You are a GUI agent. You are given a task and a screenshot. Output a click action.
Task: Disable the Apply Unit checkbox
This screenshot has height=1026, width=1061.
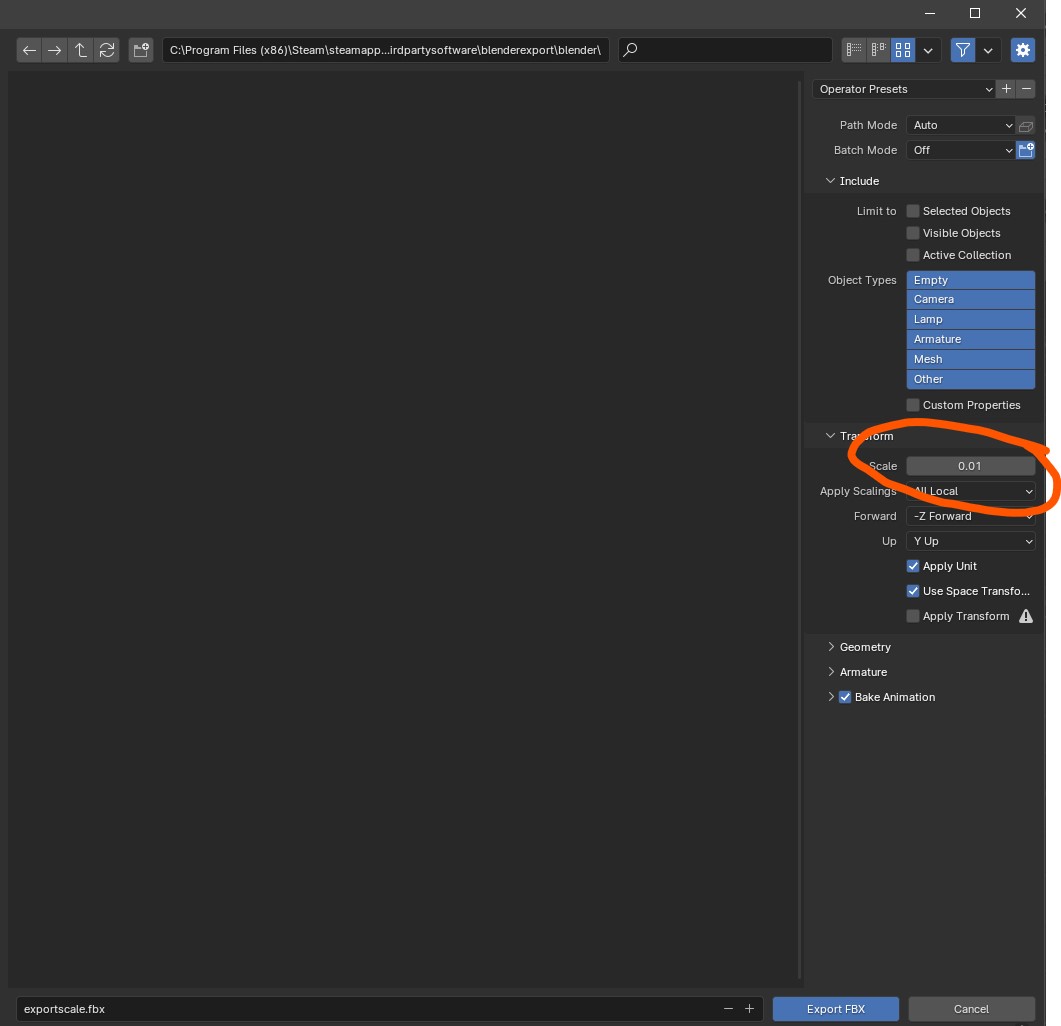click(x=913, y=566)
